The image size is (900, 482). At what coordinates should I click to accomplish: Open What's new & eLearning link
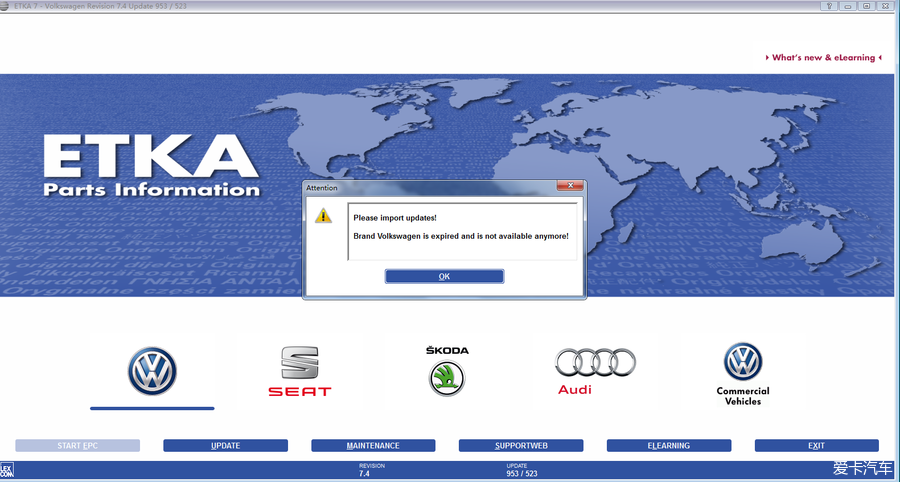tap(824, 57)
